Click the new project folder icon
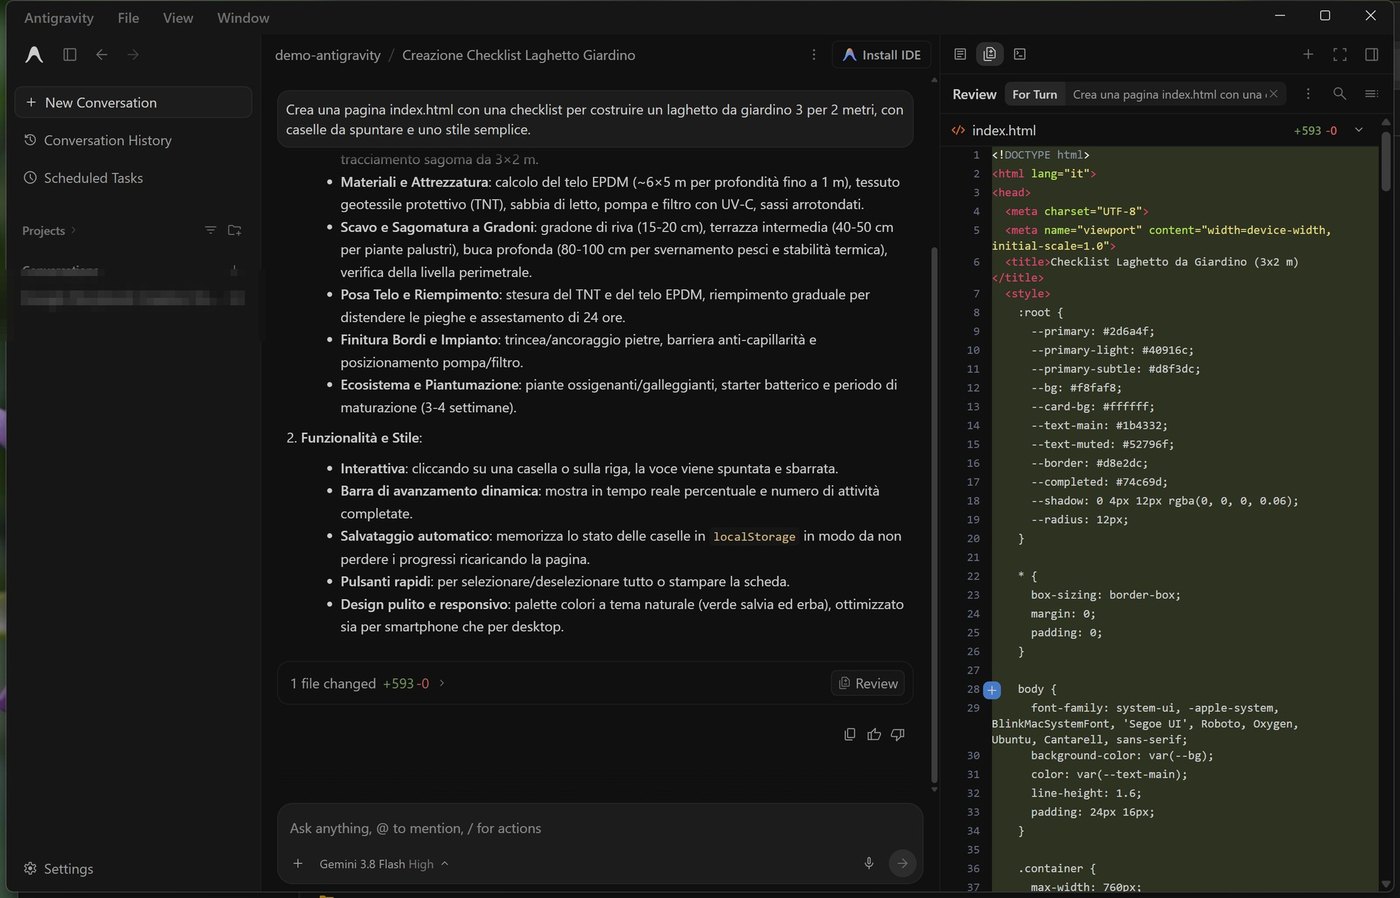 [x=235, y=230]
